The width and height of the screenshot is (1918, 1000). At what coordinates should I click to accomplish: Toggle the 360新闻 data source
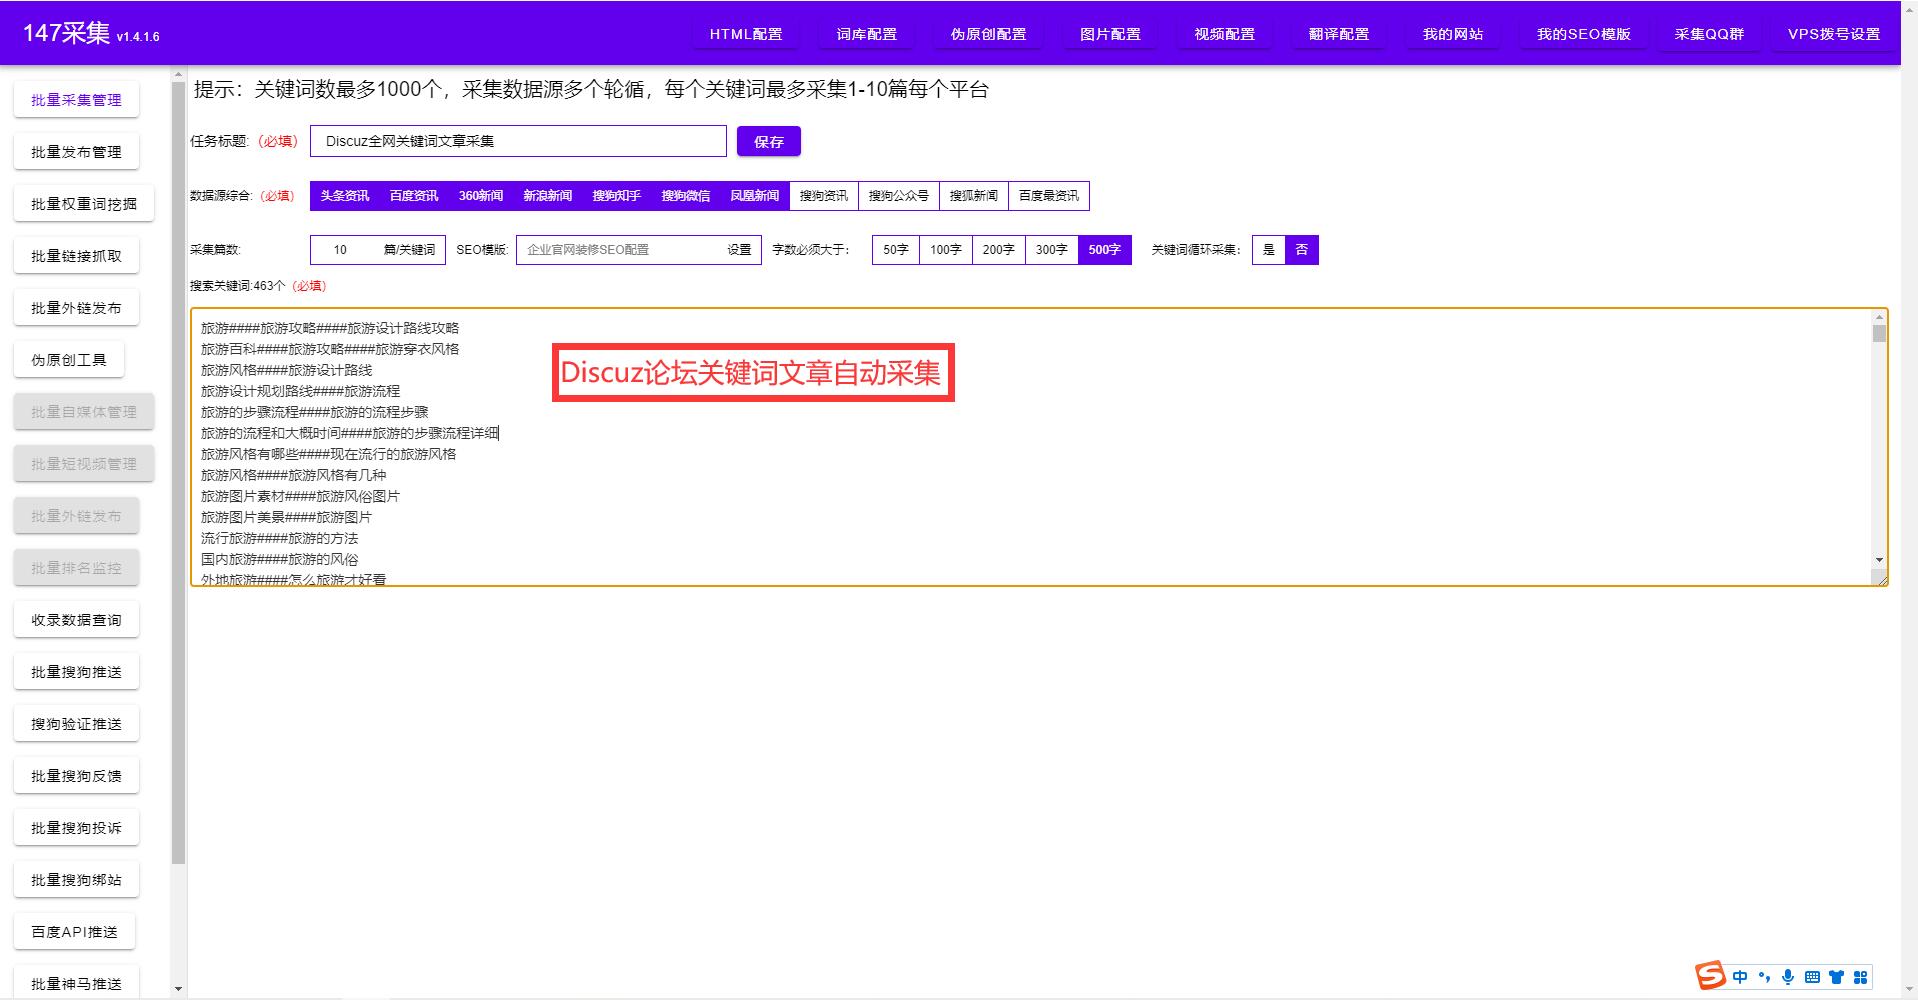pyautogui.click(x=481, y=196)
